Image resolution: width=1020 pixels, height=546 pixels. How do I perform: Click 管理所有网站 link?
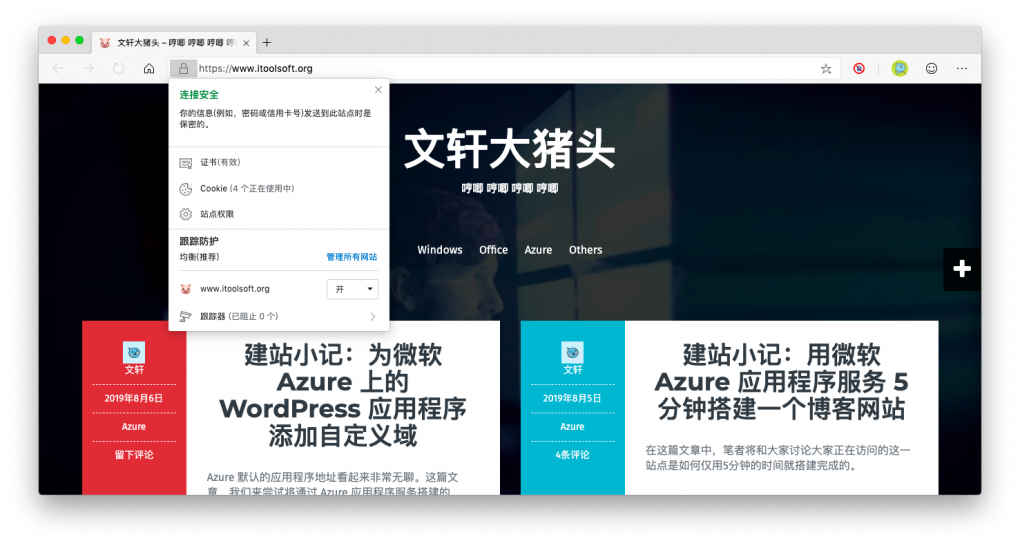pyautogui.click(x=351, y=257)
